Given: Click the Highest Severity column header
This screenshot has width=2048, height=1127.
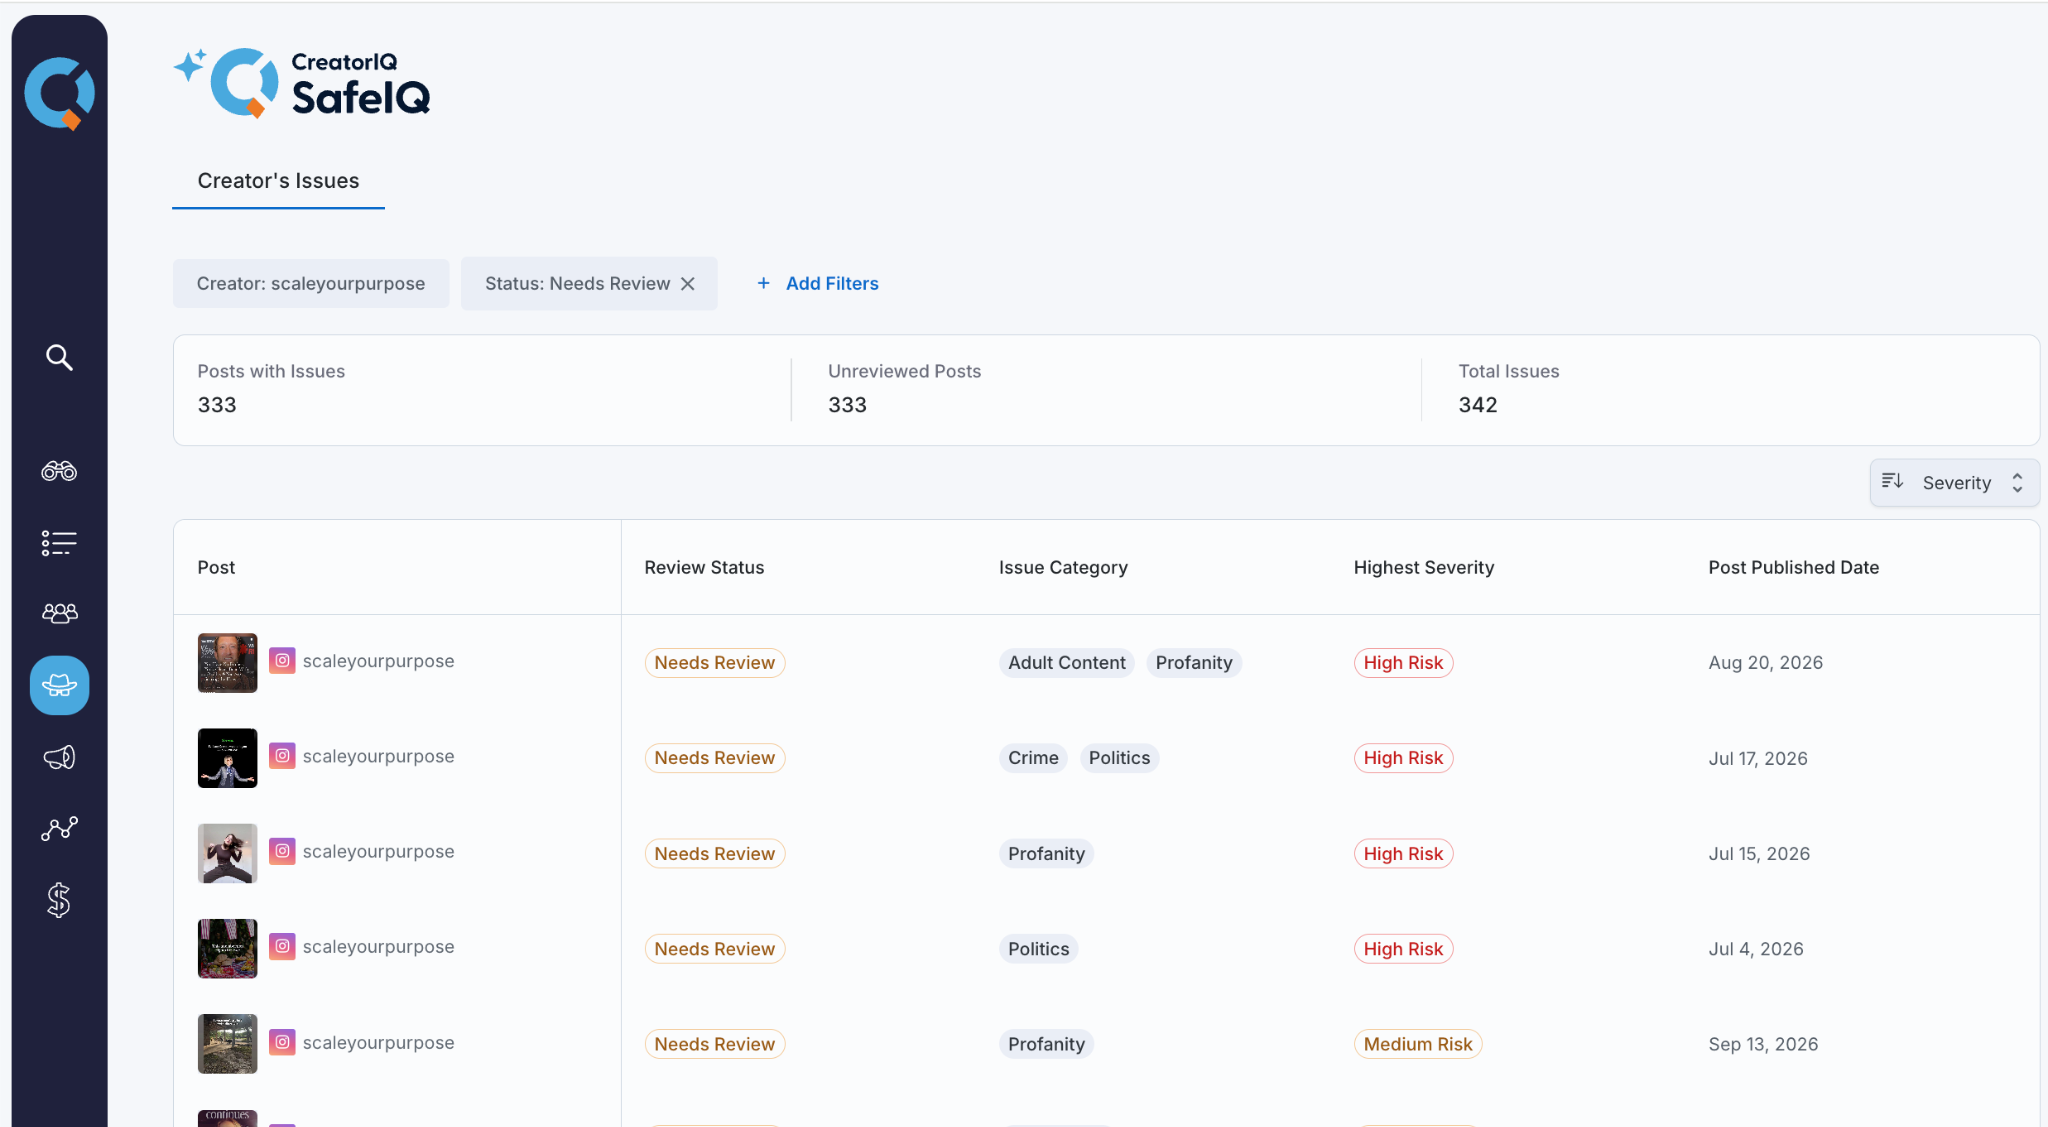Looking at the screenshot, I should (x=1424, y=567).
